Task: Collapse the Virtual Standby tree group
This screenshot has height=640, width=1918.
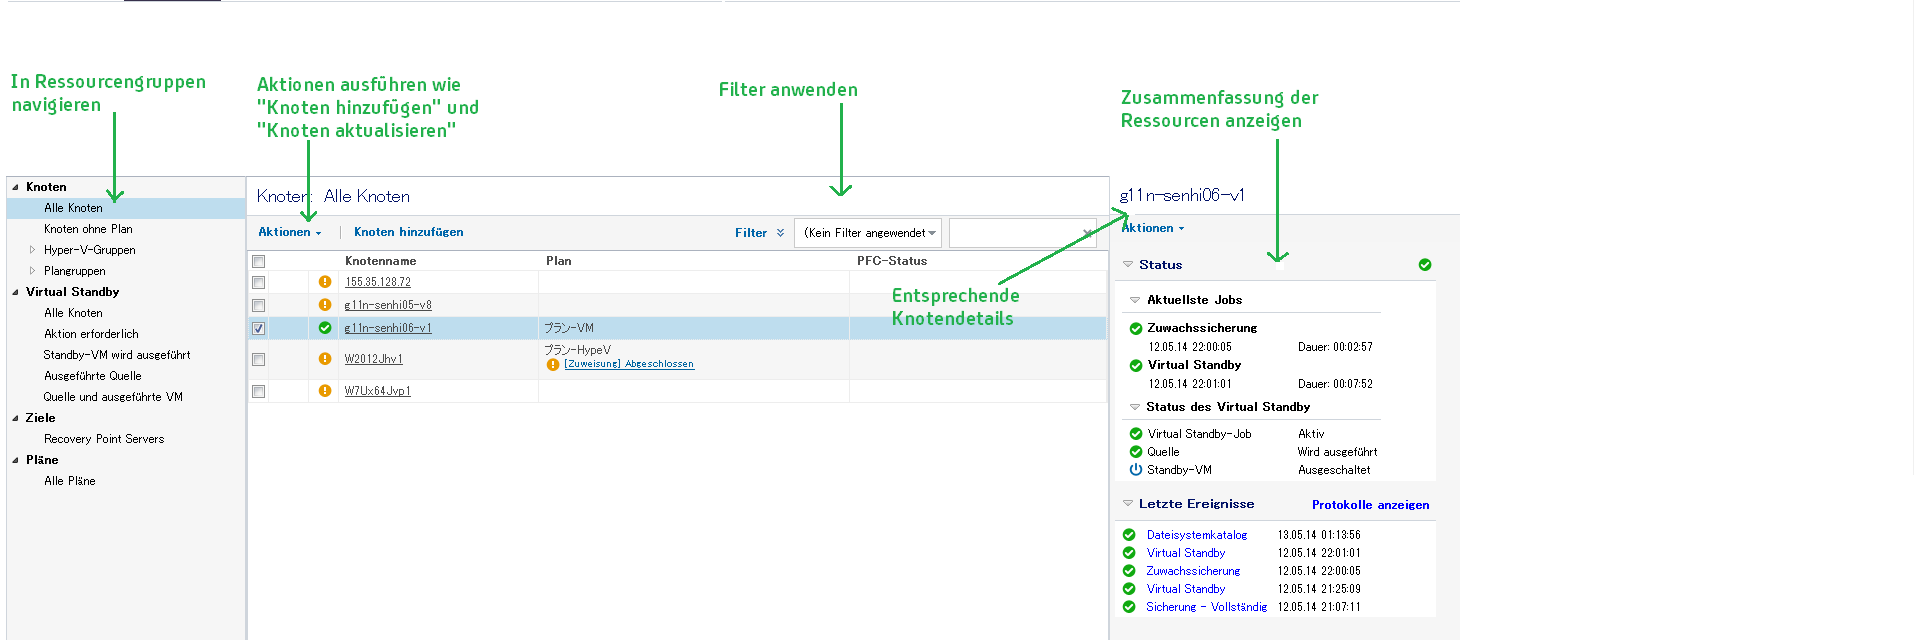Action: click(x=15, y=292)
